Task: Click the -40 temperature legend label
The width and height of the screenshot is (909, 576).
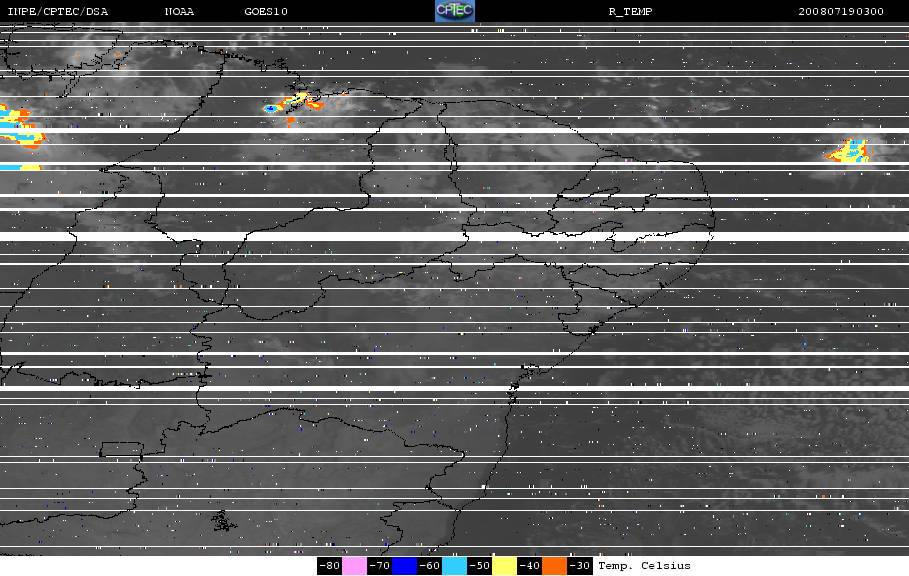Action: (529, 566)
